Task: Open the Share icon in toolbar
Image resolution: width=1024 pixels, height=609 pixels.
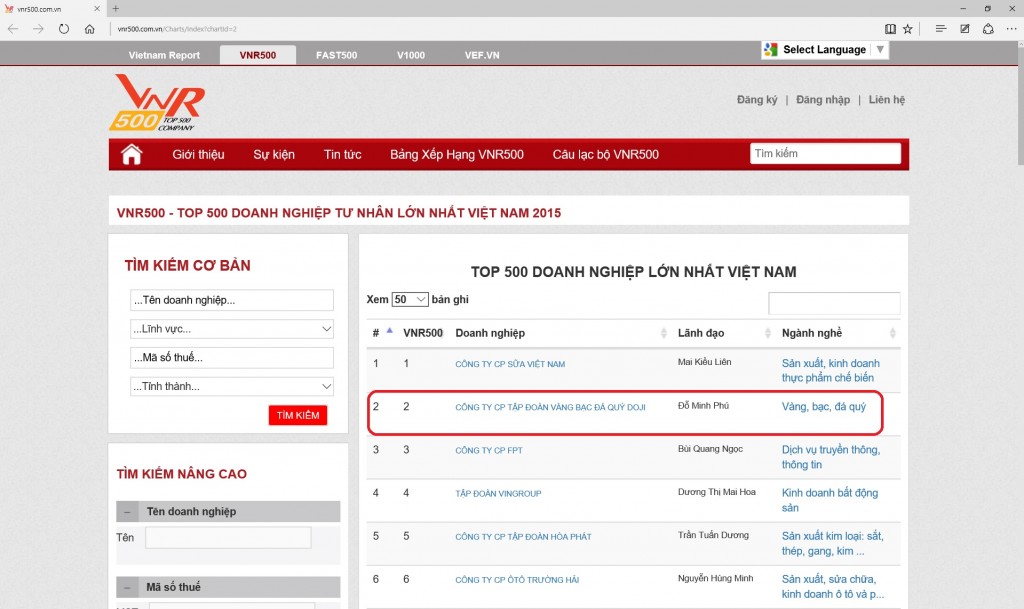Action: click(x=988, y=29)
